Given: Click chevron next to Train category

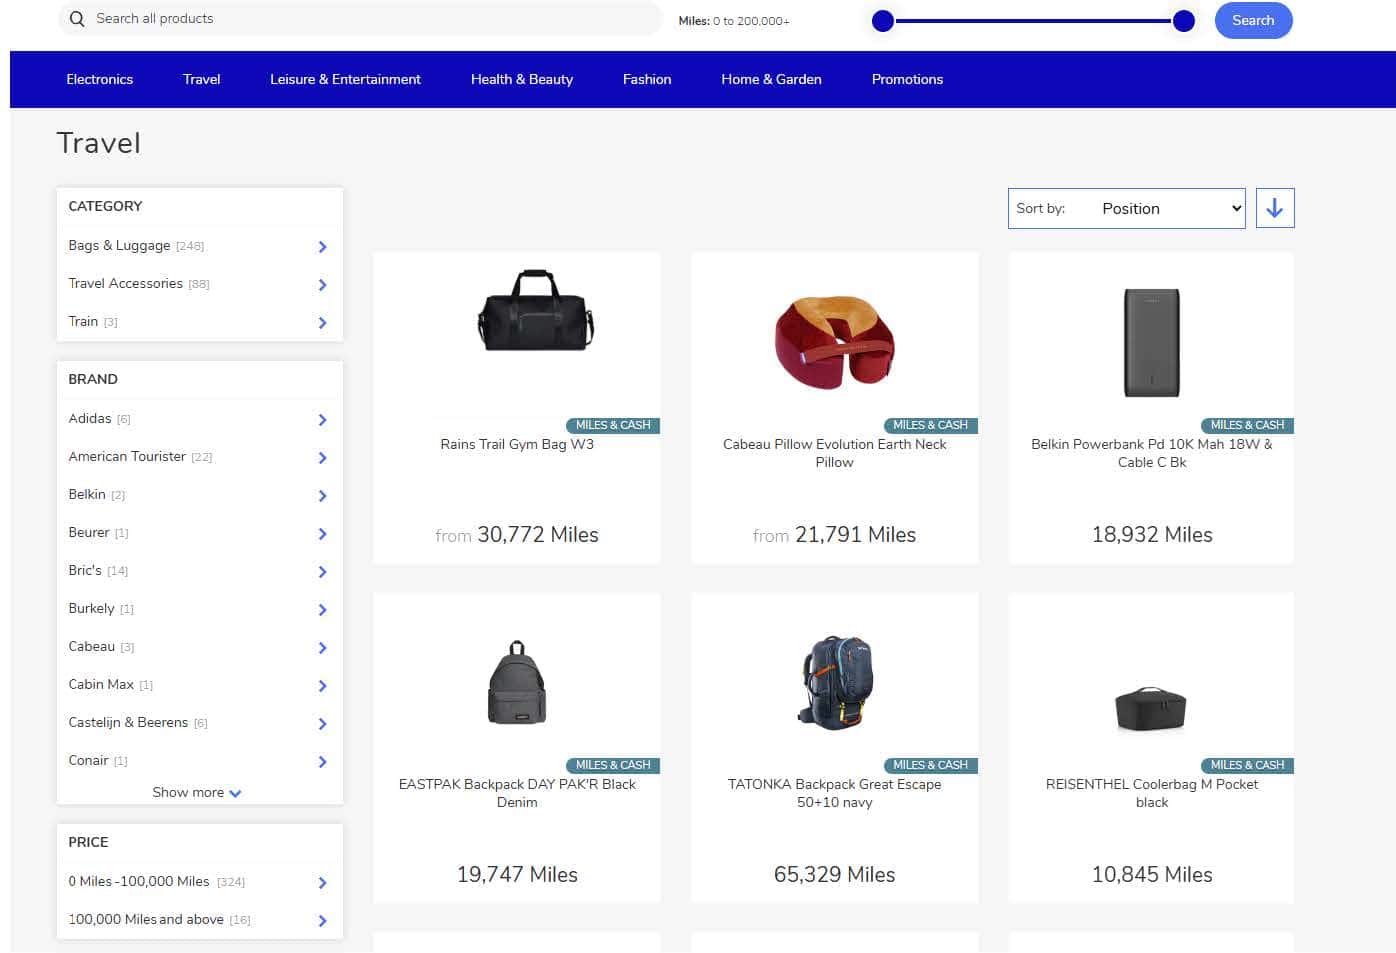Looking at the screenshot, I should coord(322,322).
